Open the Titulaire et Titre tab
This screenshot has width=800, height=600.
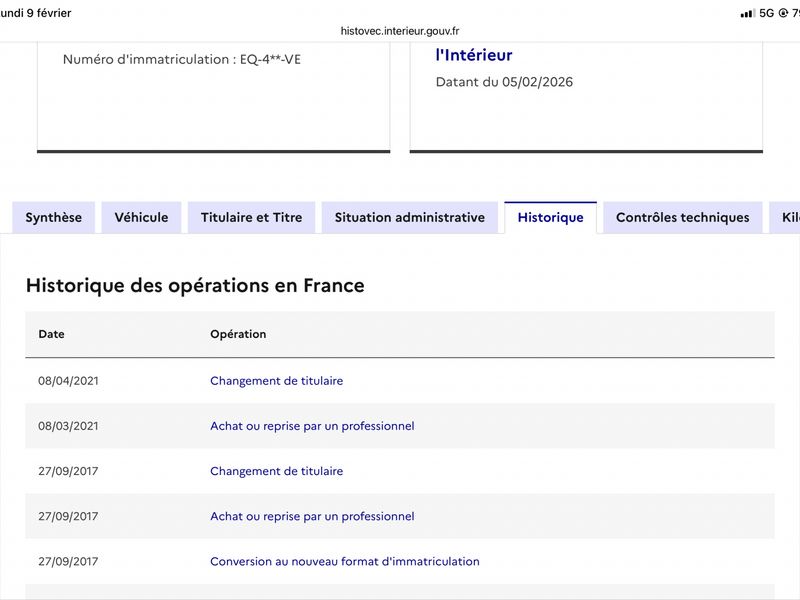click(252, 218)
